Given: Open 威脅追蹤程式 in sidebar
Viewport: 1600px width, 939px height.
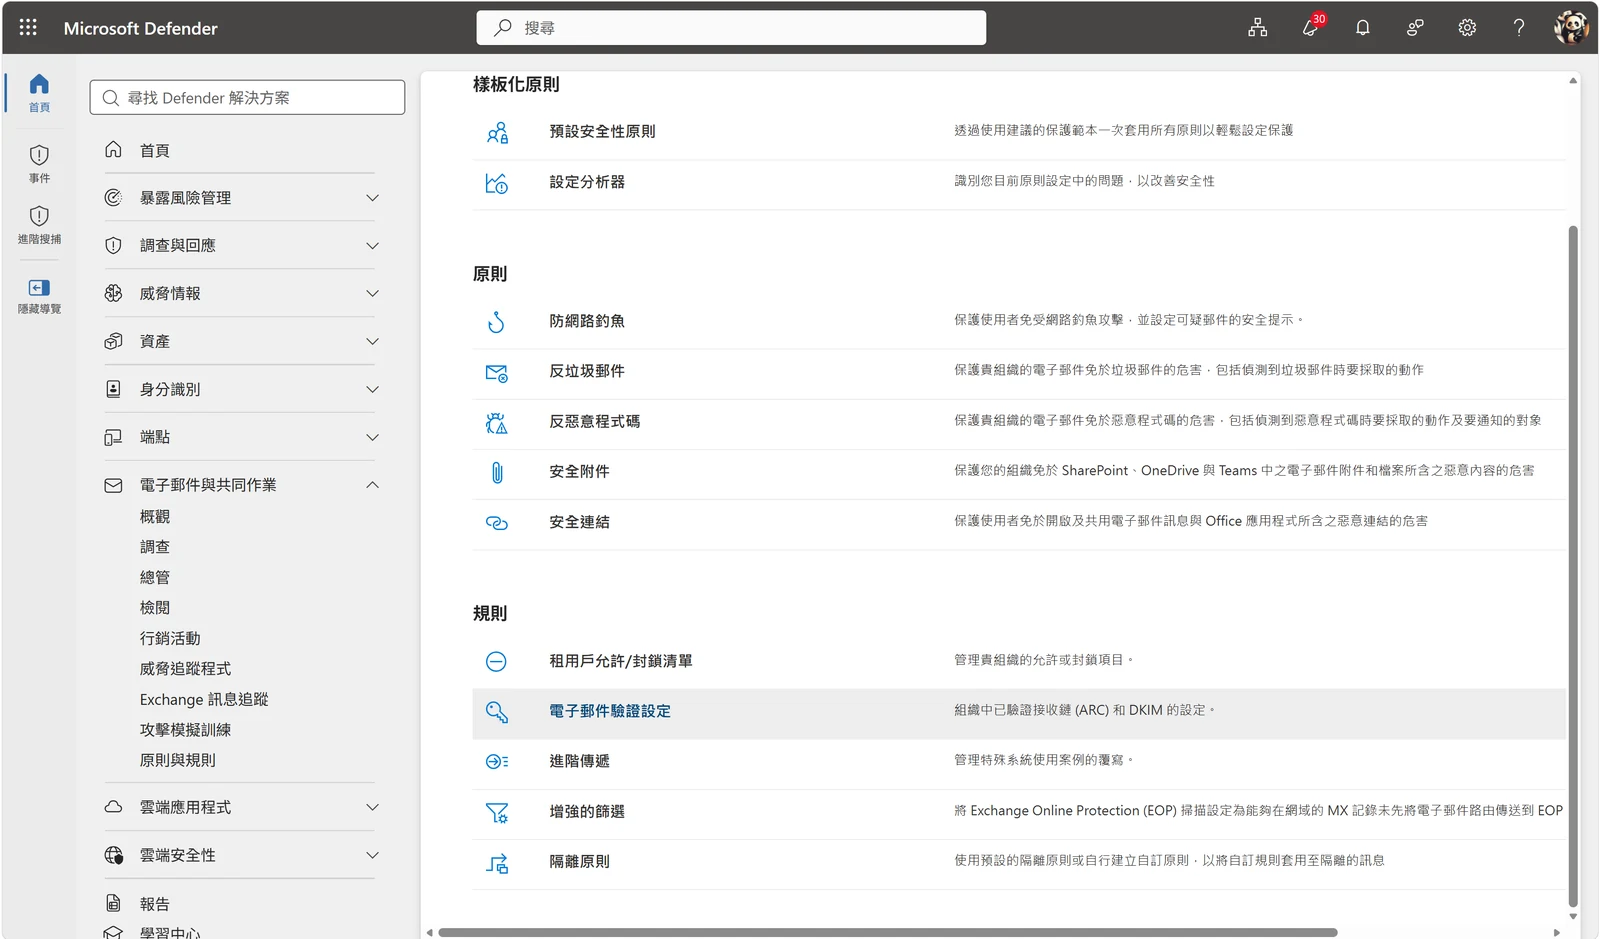Looking at the screenshot, I should click(x=185, y=668).
